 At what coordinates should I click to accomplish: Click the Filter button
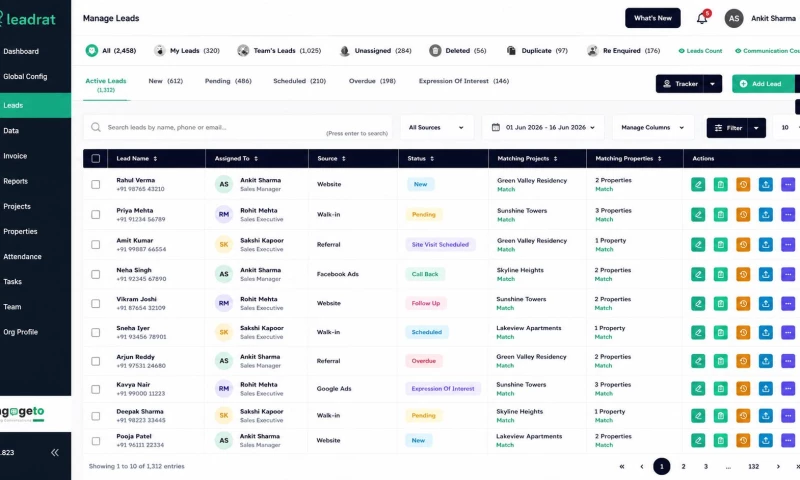point(728,128)
